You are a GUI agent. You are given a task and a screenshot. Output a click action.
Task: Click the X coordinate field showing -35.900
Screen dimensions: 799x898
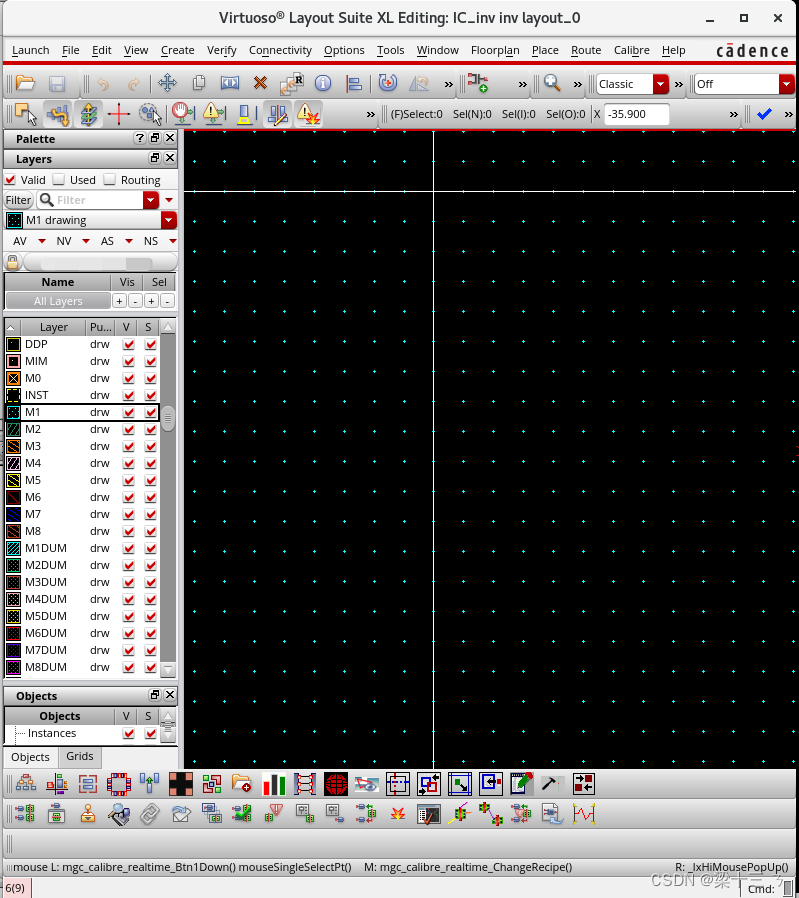[x=636, y=115]
